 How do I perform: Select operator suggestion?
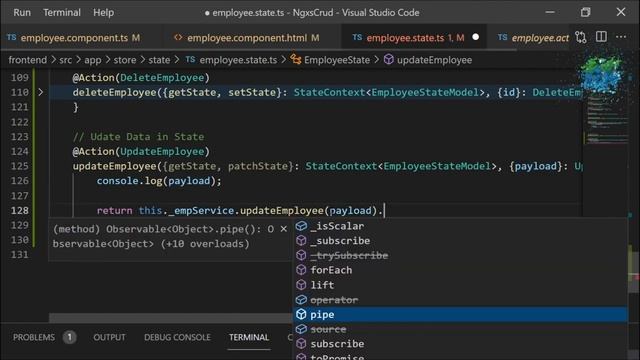click(460, 300)
